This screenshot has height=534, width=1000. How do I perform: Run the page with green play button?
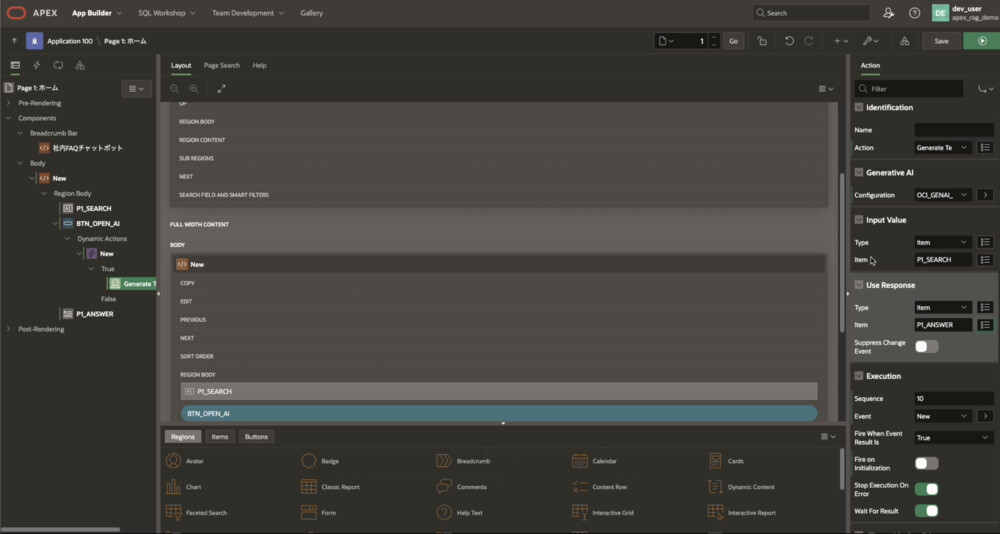coord(981,41)
